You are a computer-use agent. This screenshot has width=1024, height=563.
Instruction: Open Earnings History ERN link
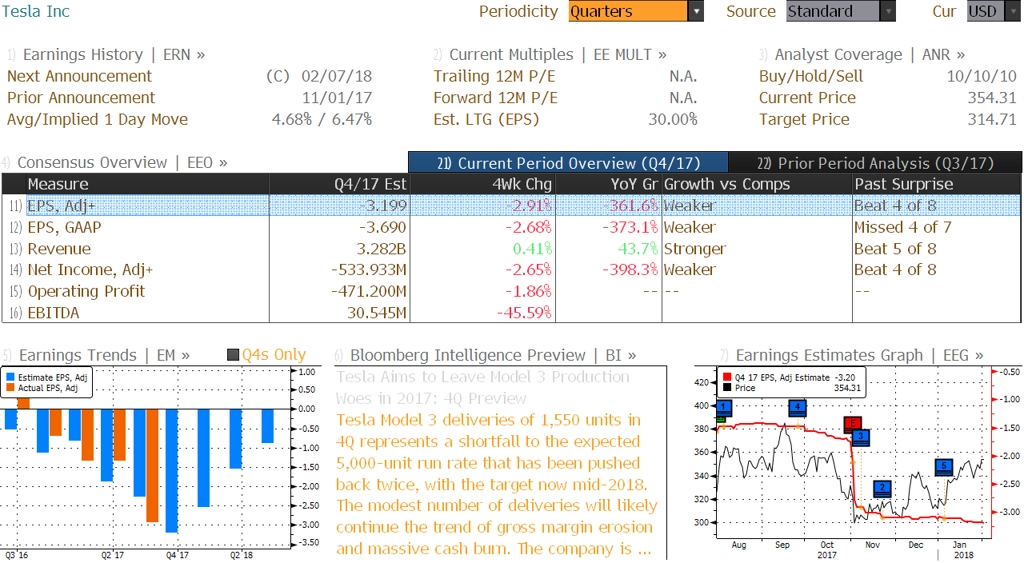(114, 54)
